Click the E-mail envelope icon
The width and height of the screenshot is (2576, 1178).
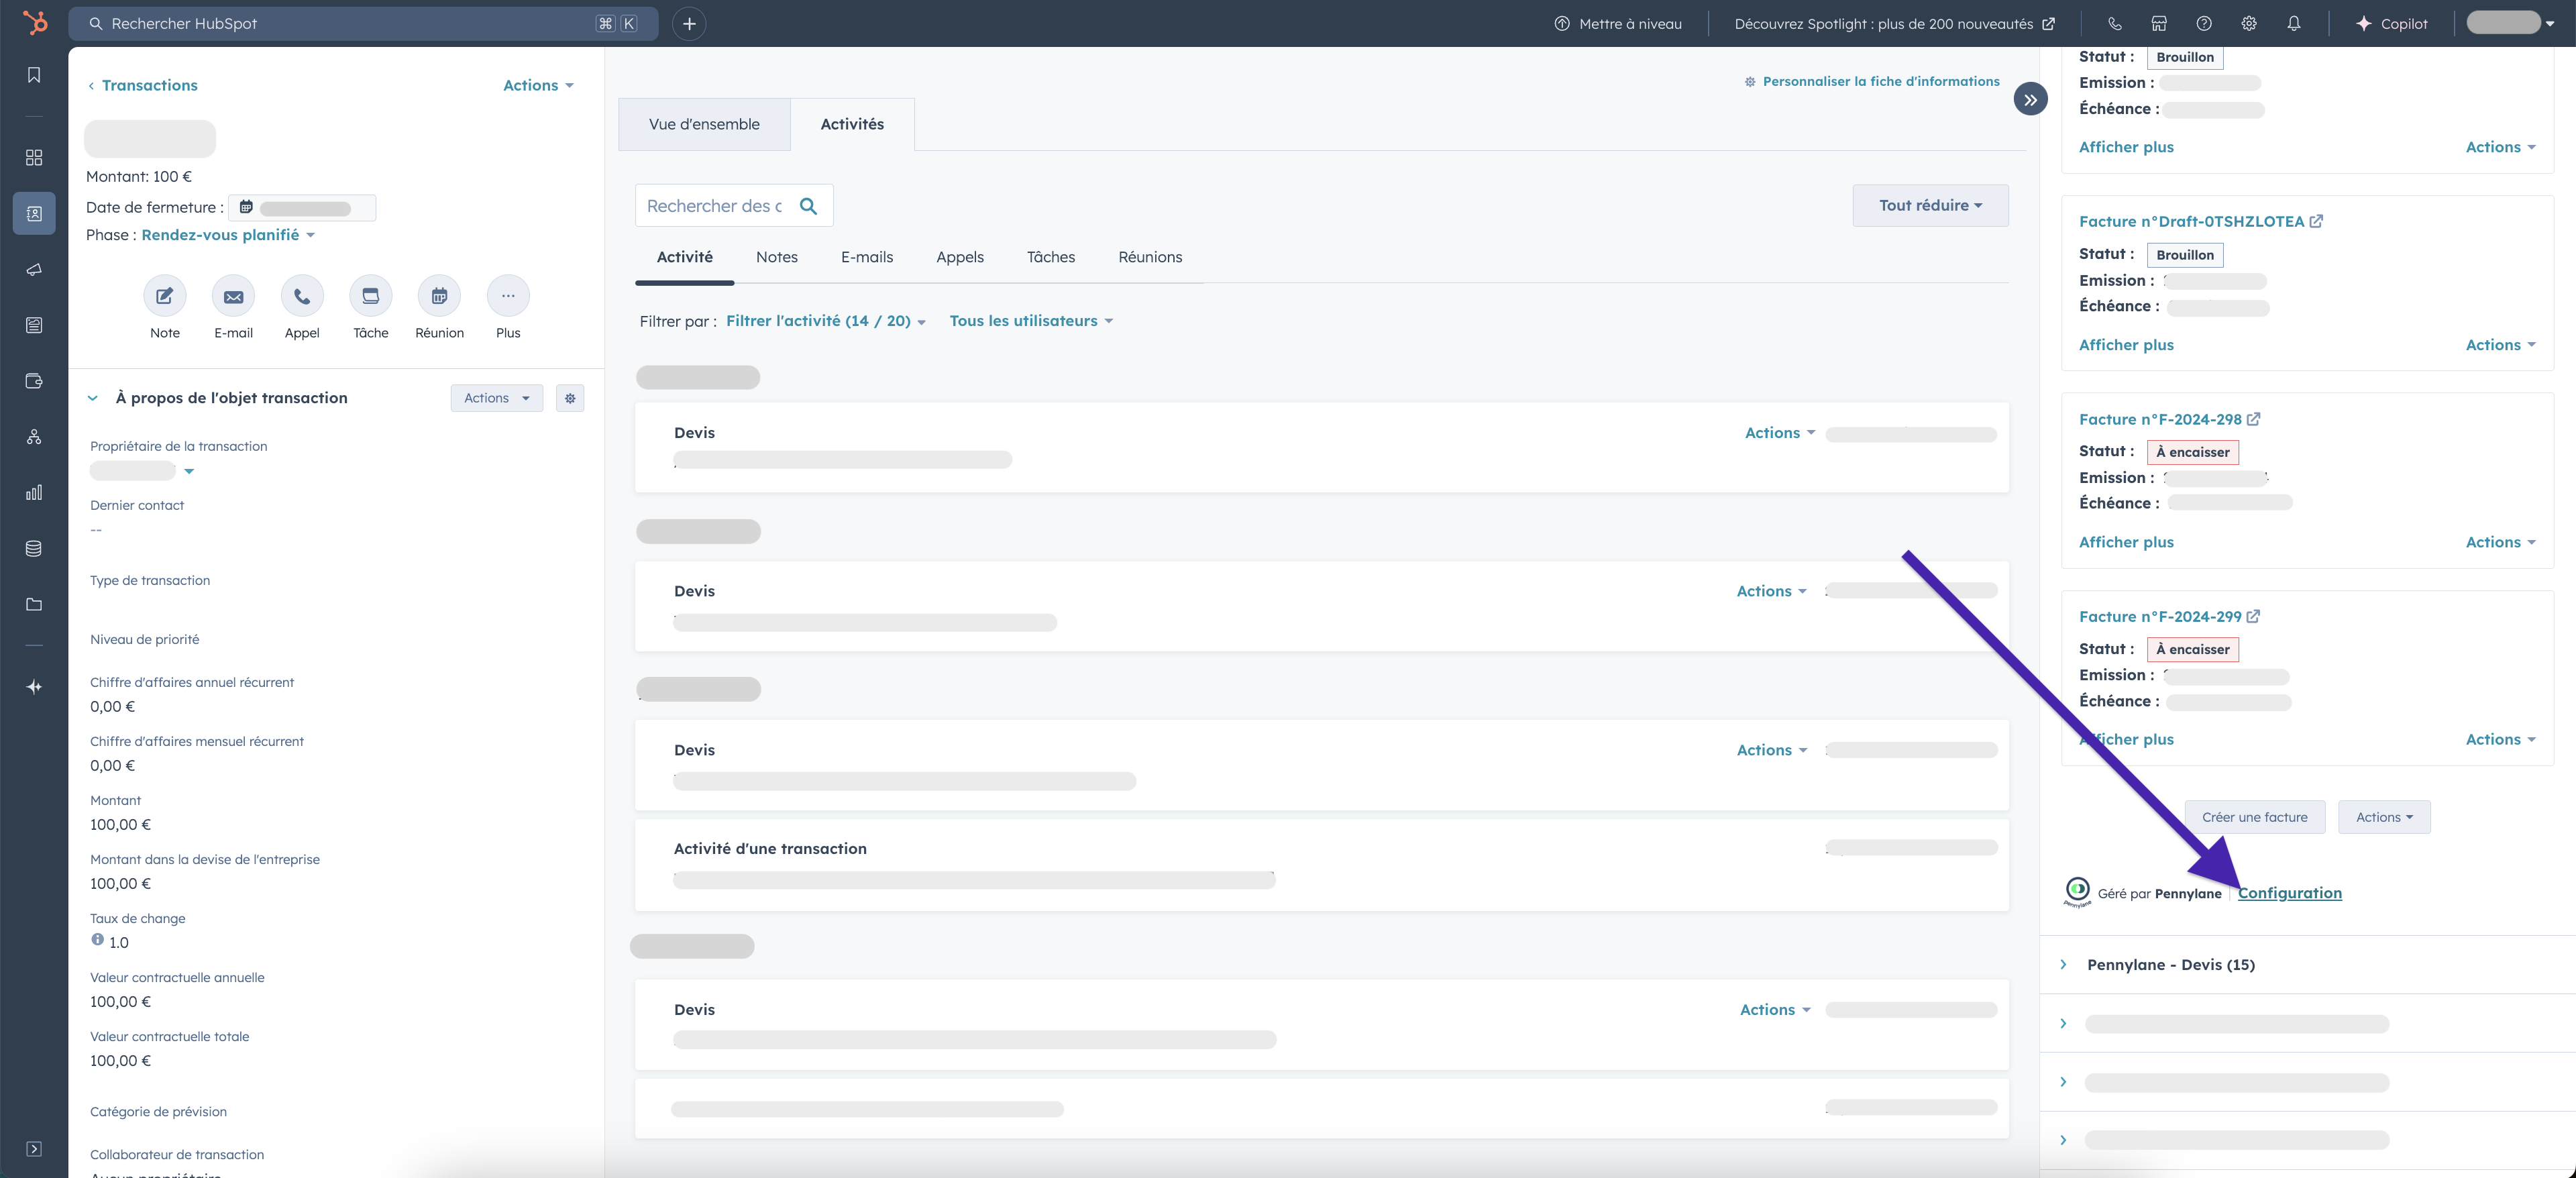tap(233, 296)
